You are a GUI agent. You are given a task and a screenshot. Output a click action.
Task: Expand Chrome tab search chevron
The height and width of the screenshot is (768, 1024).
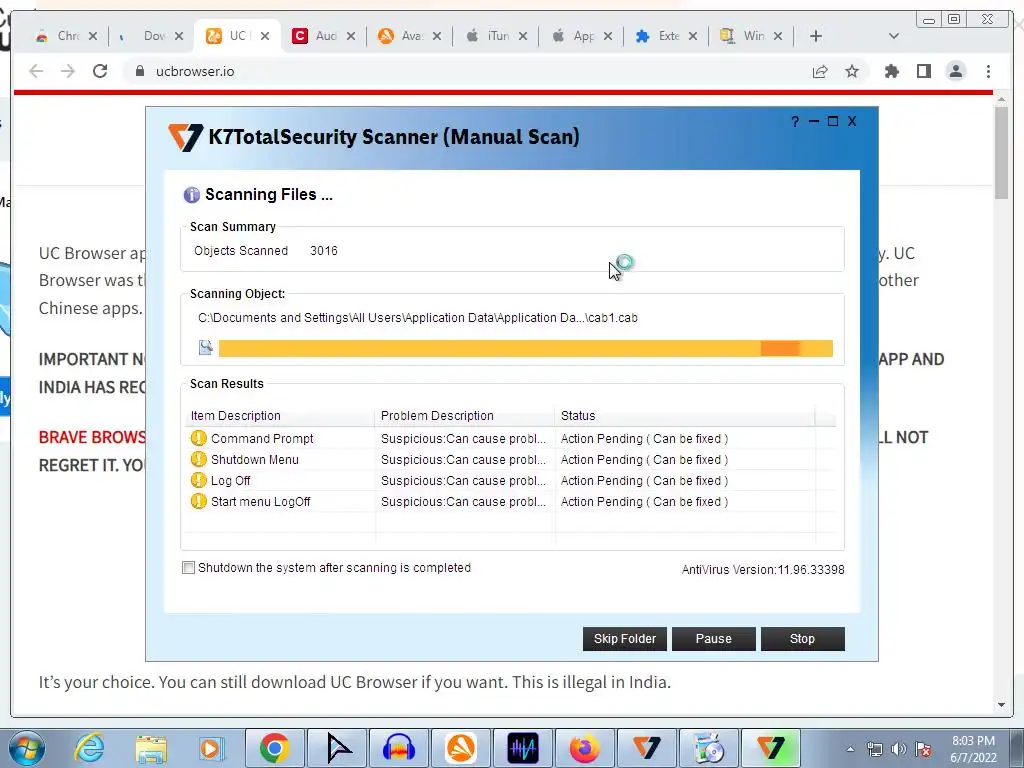(894, 36)
